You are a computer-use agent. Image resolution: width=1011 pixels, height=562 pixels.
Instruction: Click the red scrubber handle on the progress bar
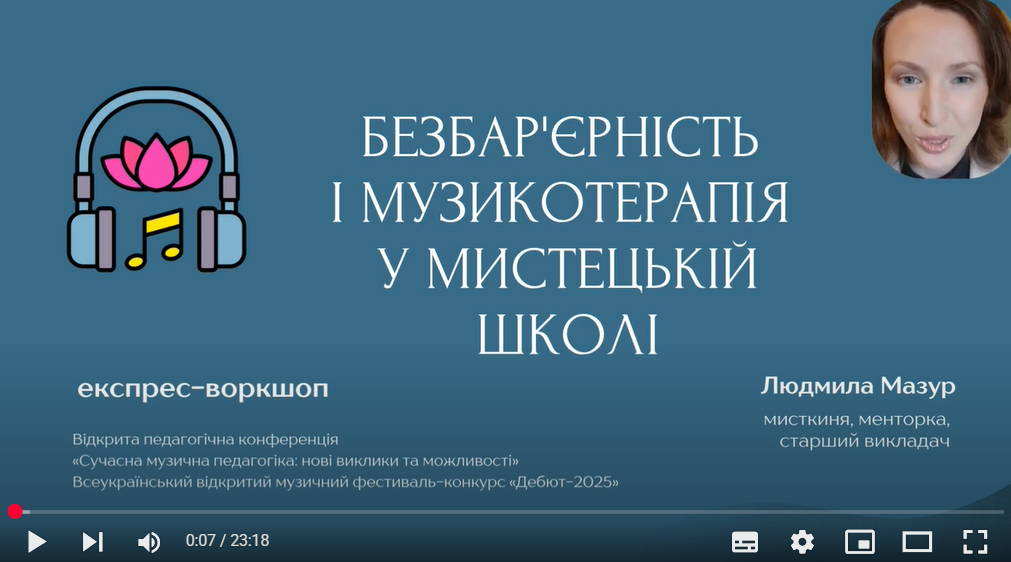(x=15, y=512)
